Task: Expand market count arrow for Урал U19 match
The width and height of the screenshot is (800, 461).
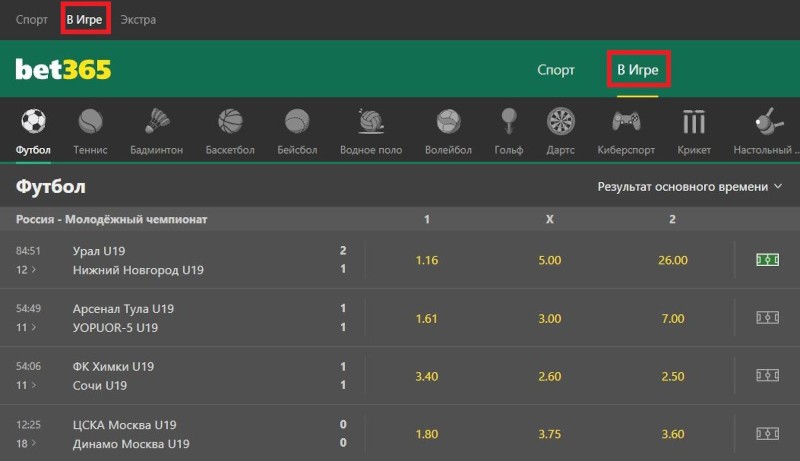Action: point(27,270)
